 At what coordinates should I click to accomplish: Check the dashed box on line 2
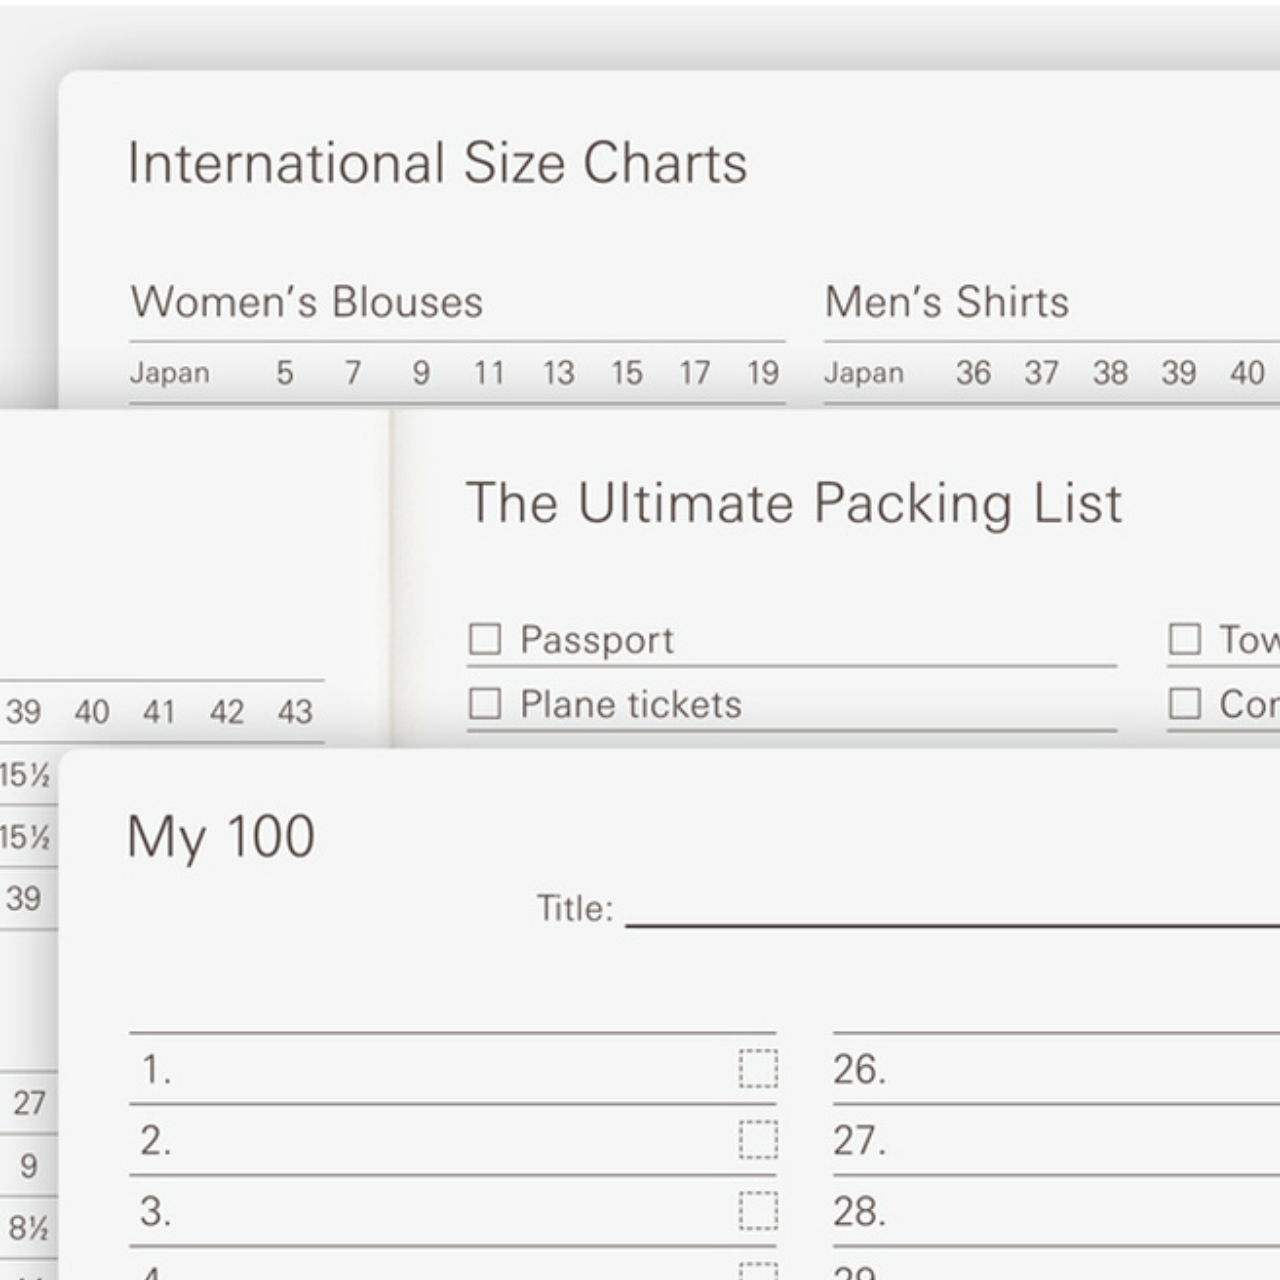[x=758, y=1139]
